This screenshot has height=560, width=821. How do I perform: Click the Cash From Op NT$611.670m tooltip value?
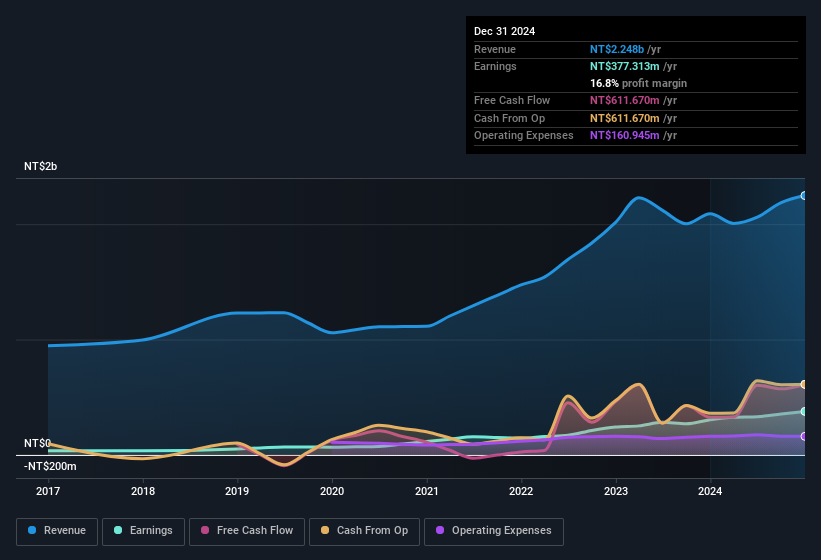625,118
